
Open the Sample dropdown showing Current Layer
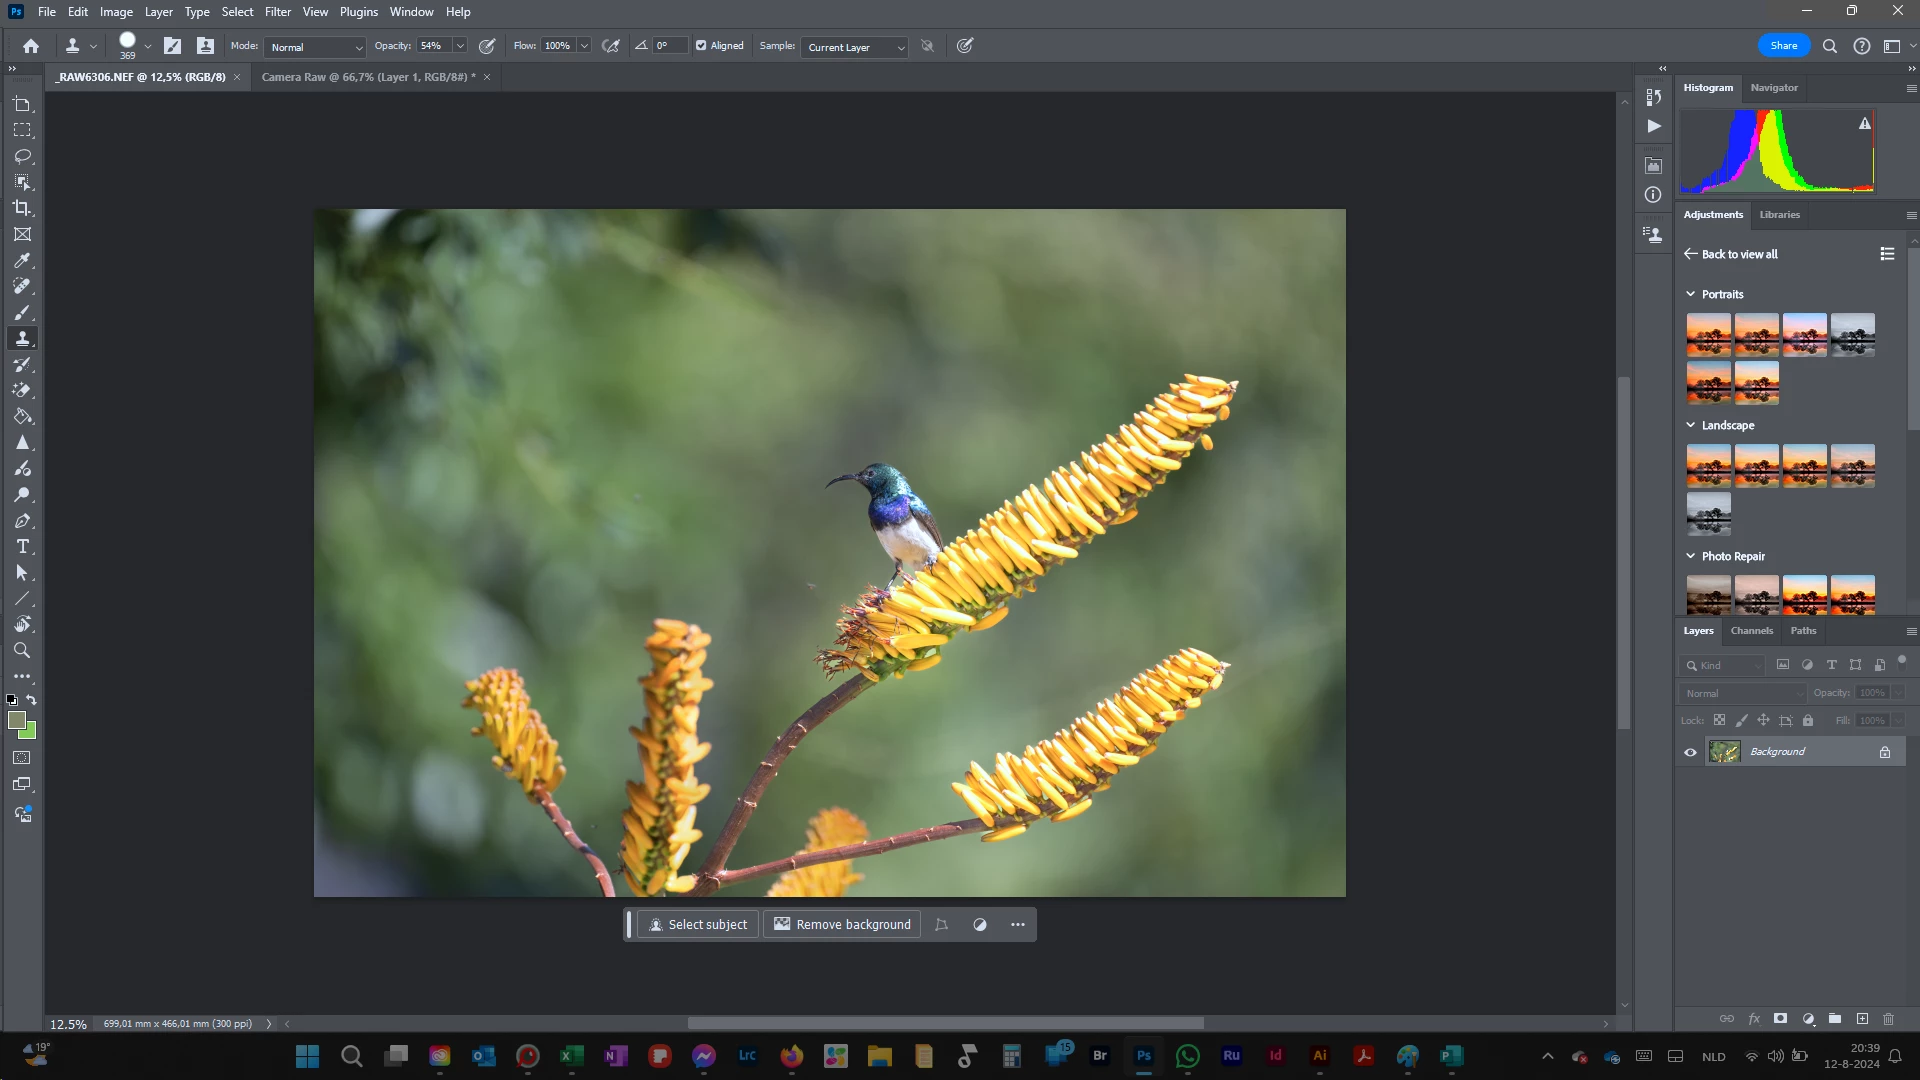pyautogui.click(x=855, y=47)
